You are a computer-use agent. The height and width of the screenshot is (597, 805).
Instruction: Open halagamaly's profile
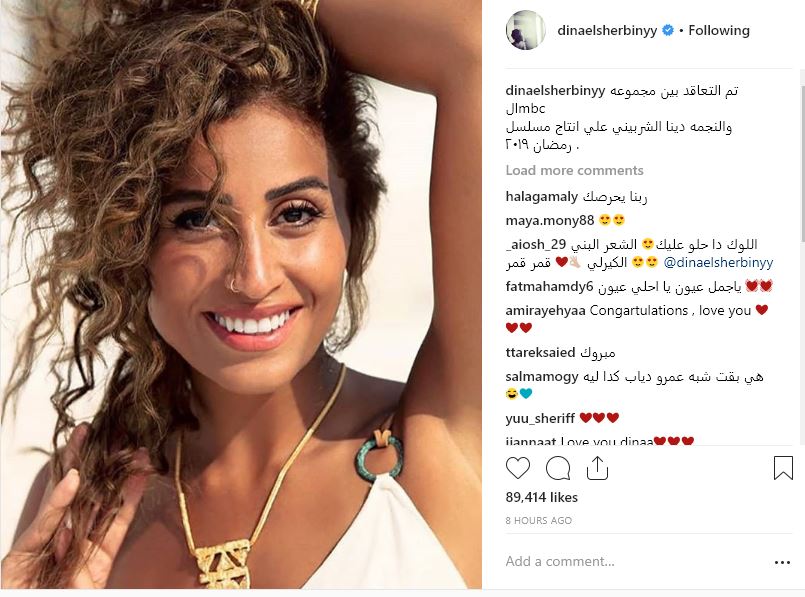pyautogui.click(x=542, y=197)
